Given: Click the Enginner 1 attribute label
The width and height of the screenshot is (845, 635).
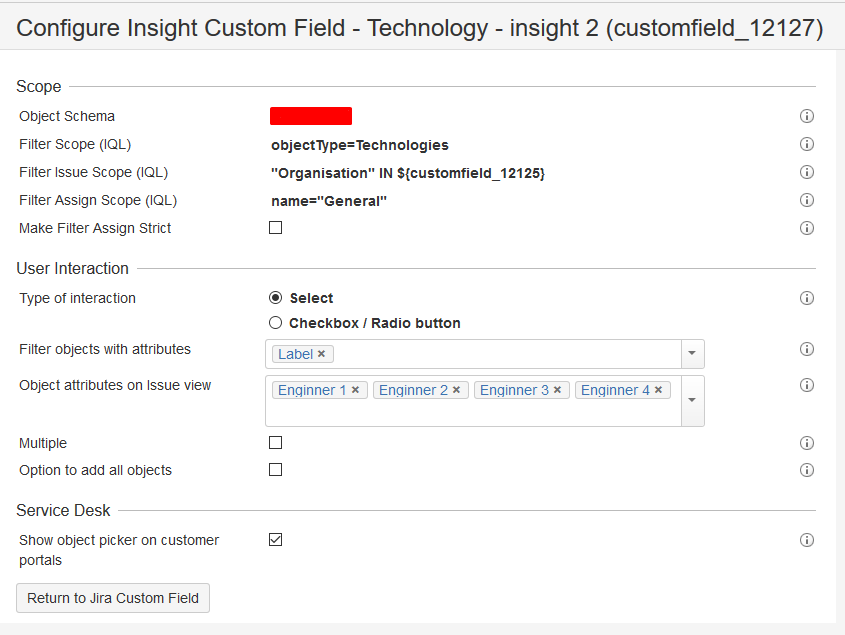Looking at the screenshot, I should pos(312,390).
